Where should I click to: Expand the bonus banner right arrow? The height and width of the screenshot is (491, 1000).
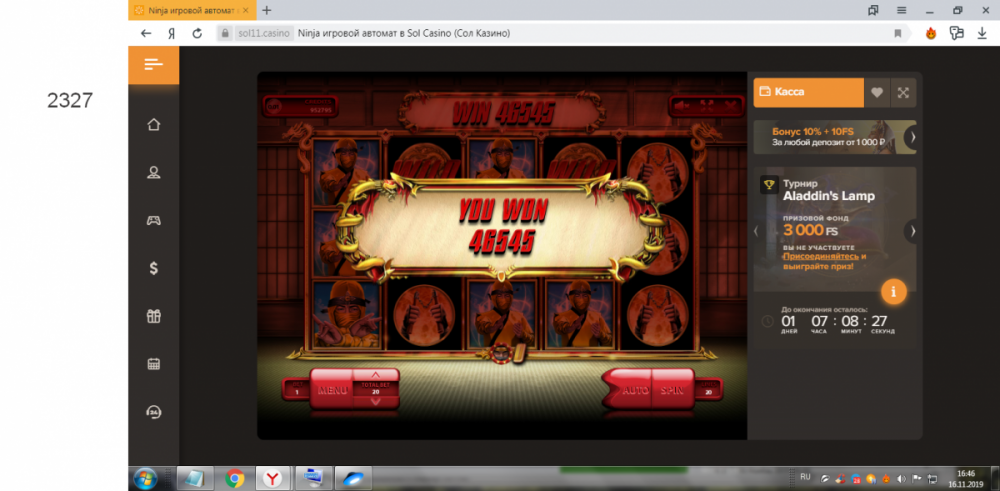click(910, 137)
